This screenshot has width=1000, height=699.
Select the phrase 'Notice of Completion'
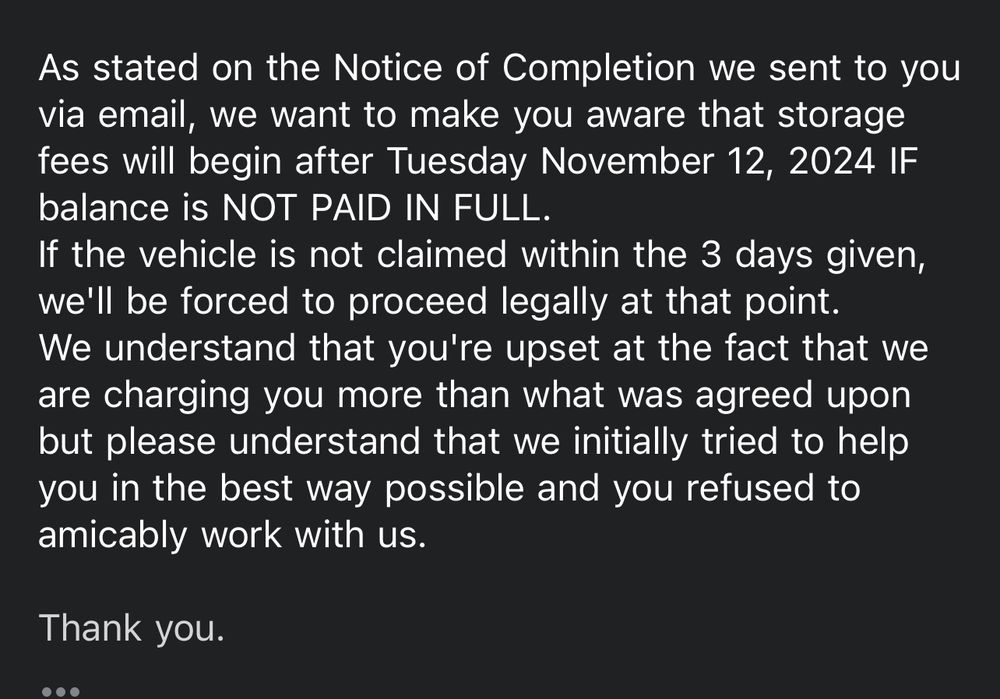click(x=513, y=68)
